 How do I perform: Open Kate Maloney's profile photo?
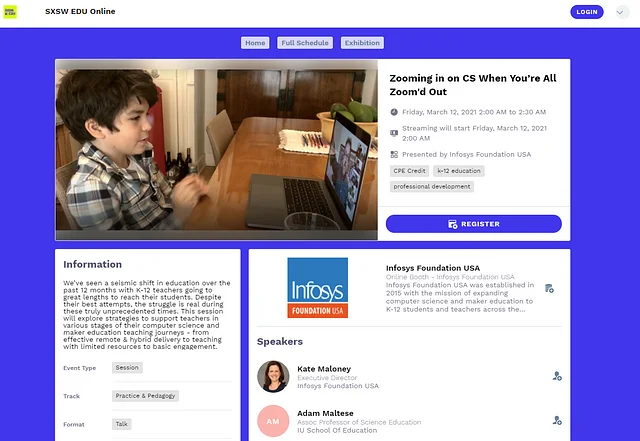coord(273,376)
